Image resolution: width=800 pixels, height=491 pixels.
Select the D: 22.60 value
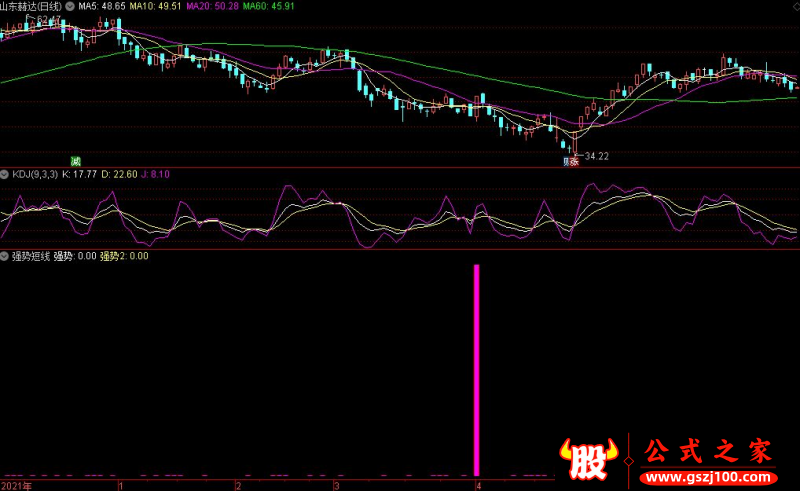pyautogui.click(x=119, y=175)
